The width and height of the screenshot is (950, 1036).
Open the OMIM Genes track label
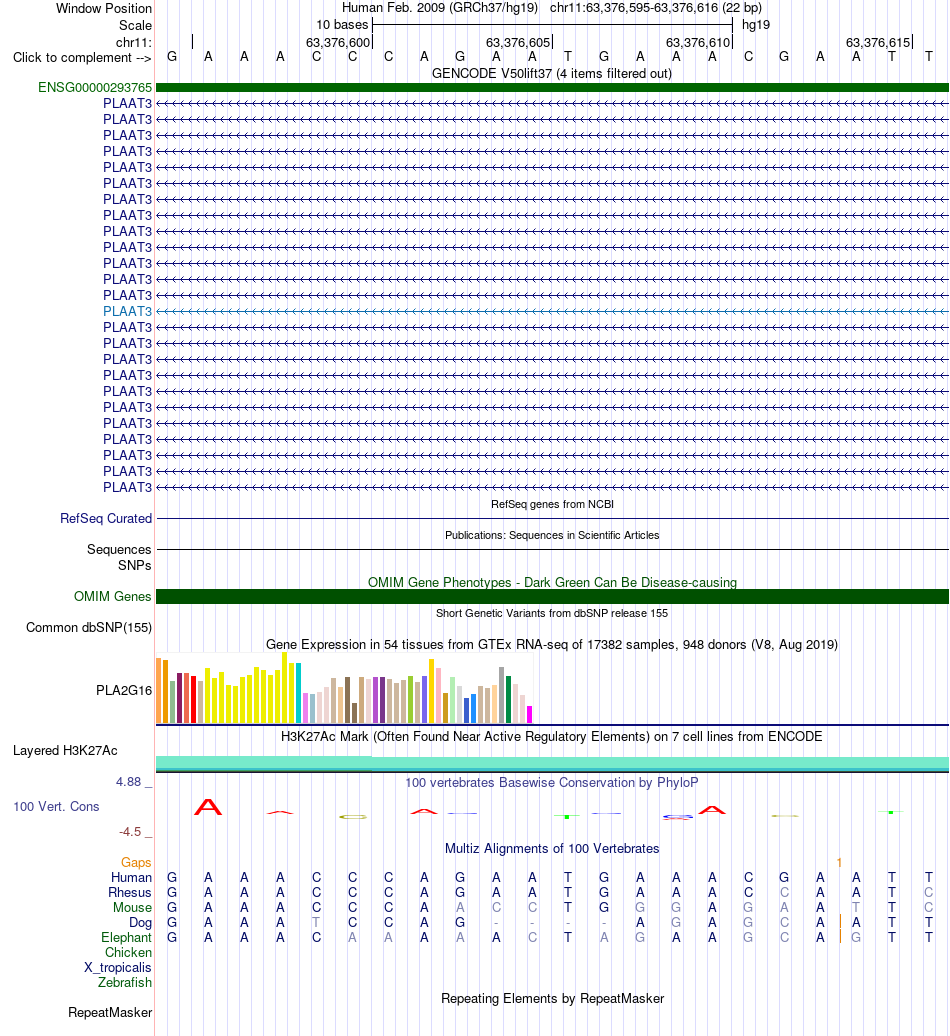pyautogui.click(x=112, y=596)
